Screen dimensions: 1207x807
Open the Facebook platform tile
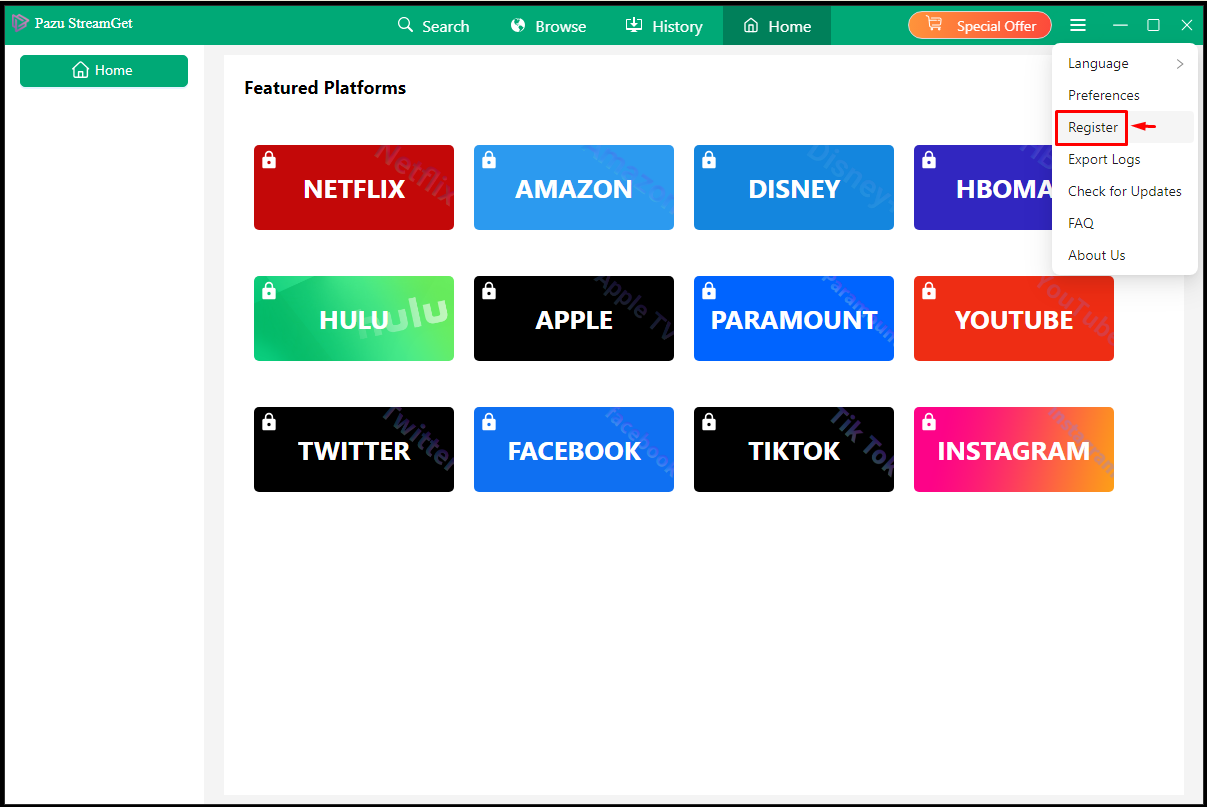tap(574, 450)
